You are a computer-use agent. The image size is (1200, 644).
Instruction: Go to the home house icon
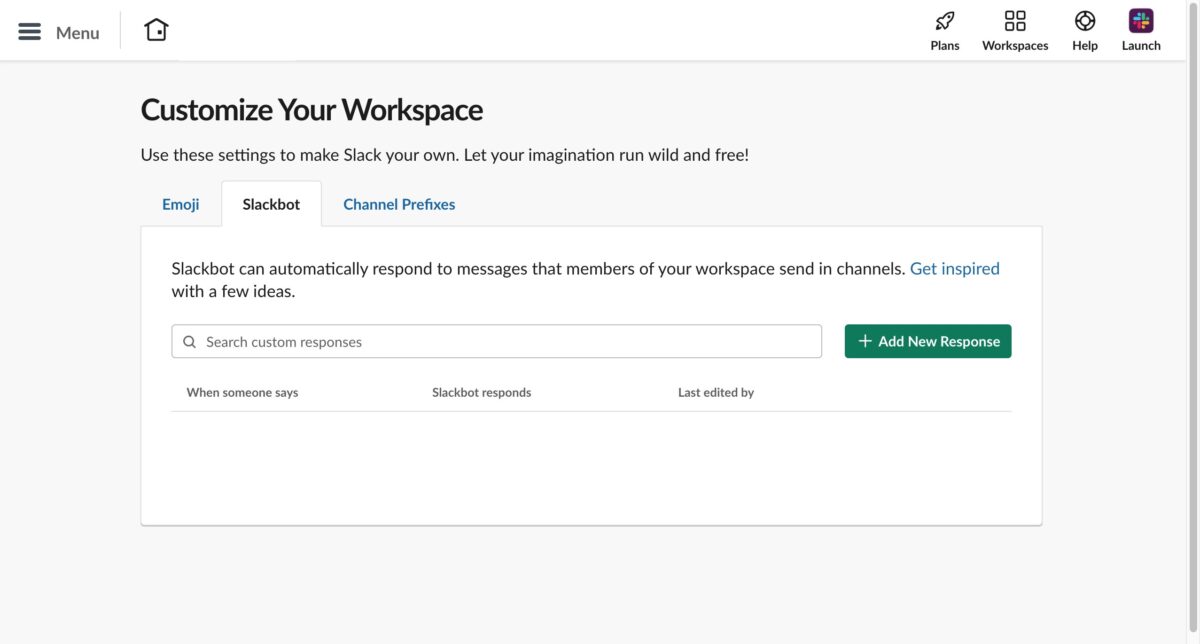pos(156,30)
